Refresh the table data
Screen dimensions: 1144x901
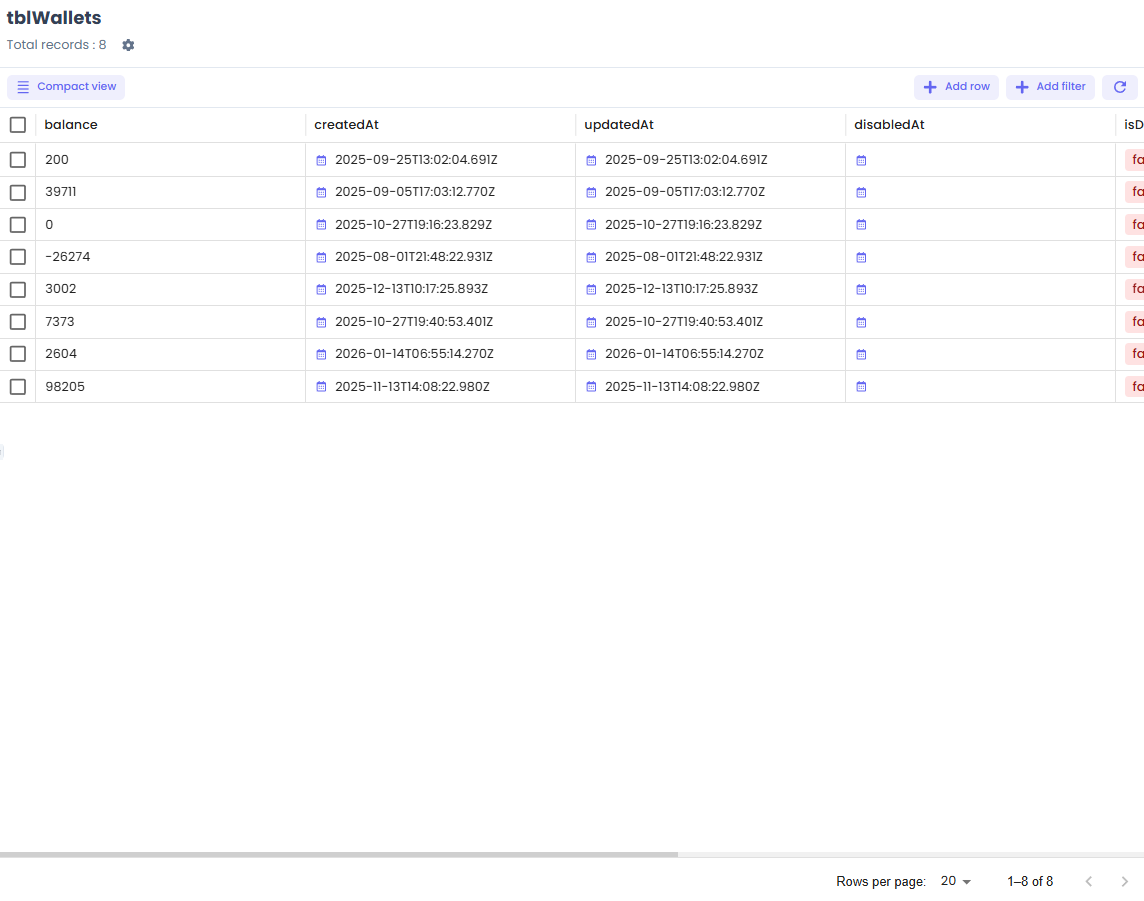click(1119, 87)
